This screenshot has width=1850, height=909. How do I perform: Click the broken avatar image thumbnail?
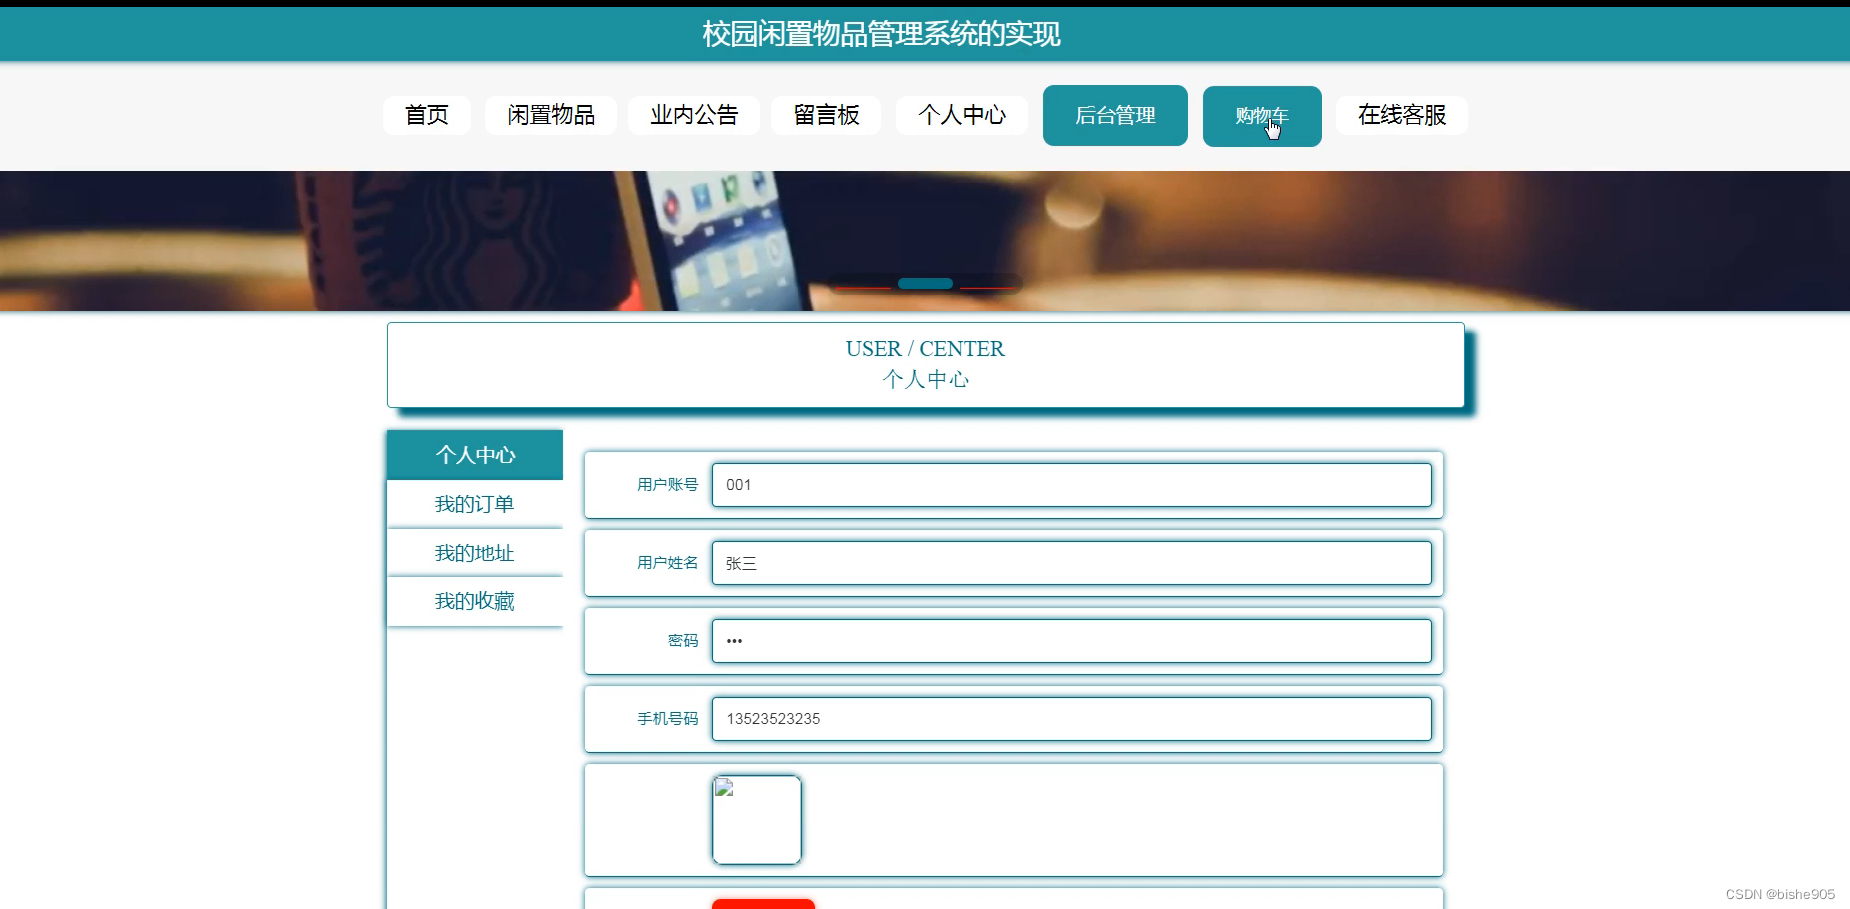point(756,819)
